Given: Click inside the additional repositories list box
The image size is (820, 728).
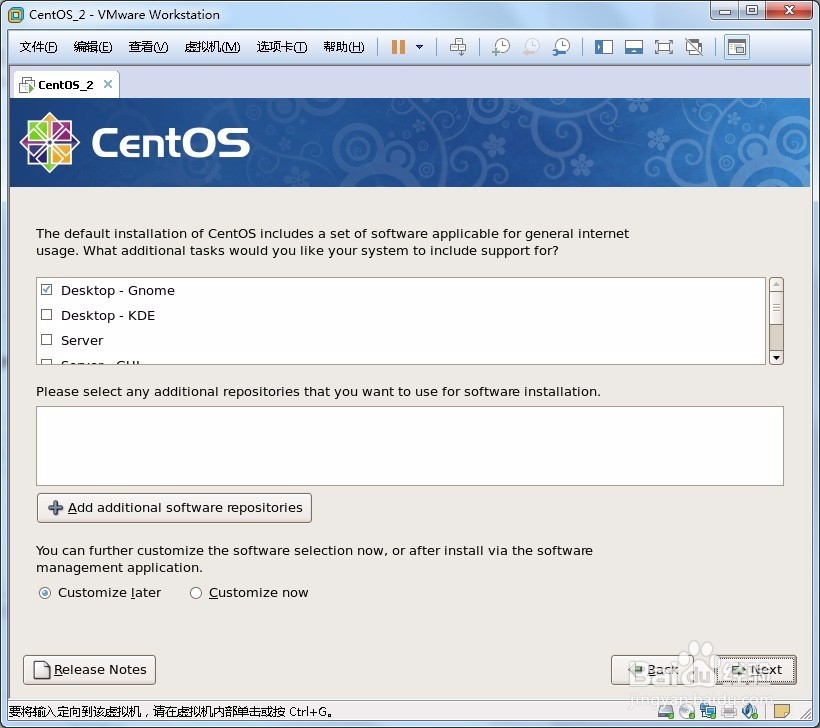Looking at the screenshot, I should (x=410, y=446).
